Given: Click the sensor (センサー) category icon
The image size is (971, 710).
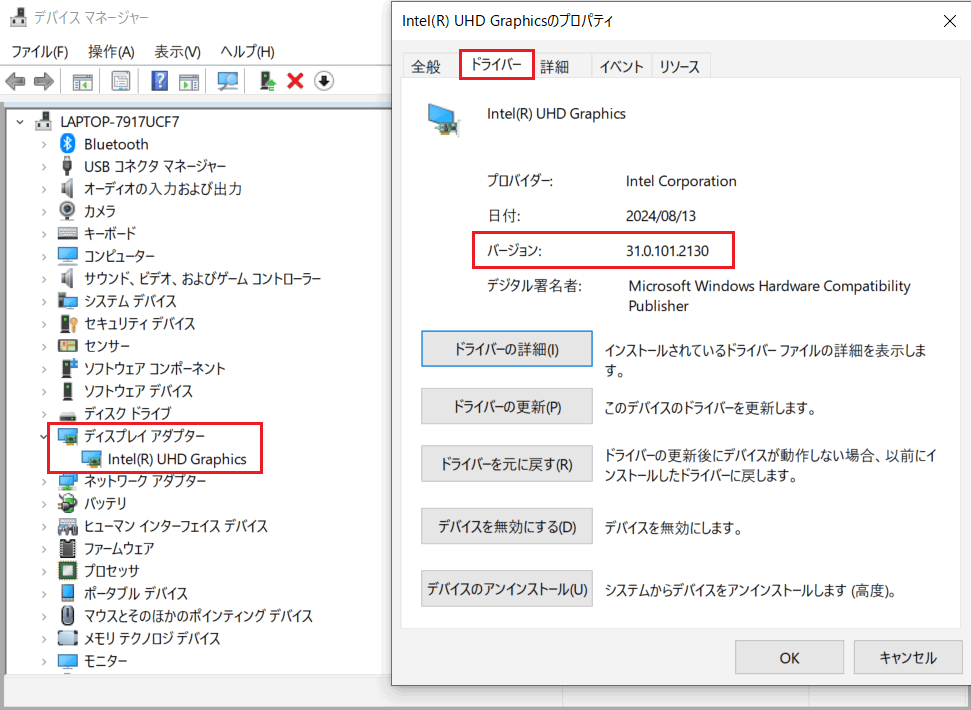Looking at the screenshot, I should [x=67, y=345].
